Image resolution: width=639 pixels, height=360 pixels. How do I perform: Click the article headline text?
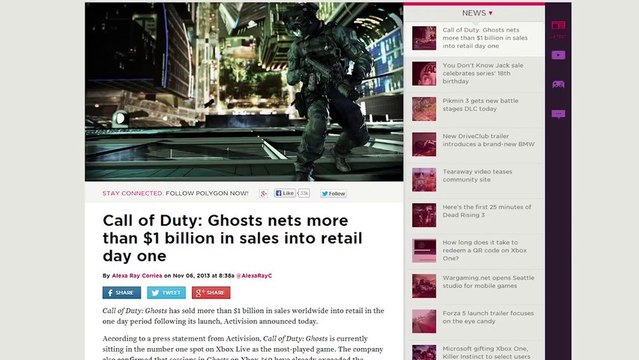tap(232, 238)
